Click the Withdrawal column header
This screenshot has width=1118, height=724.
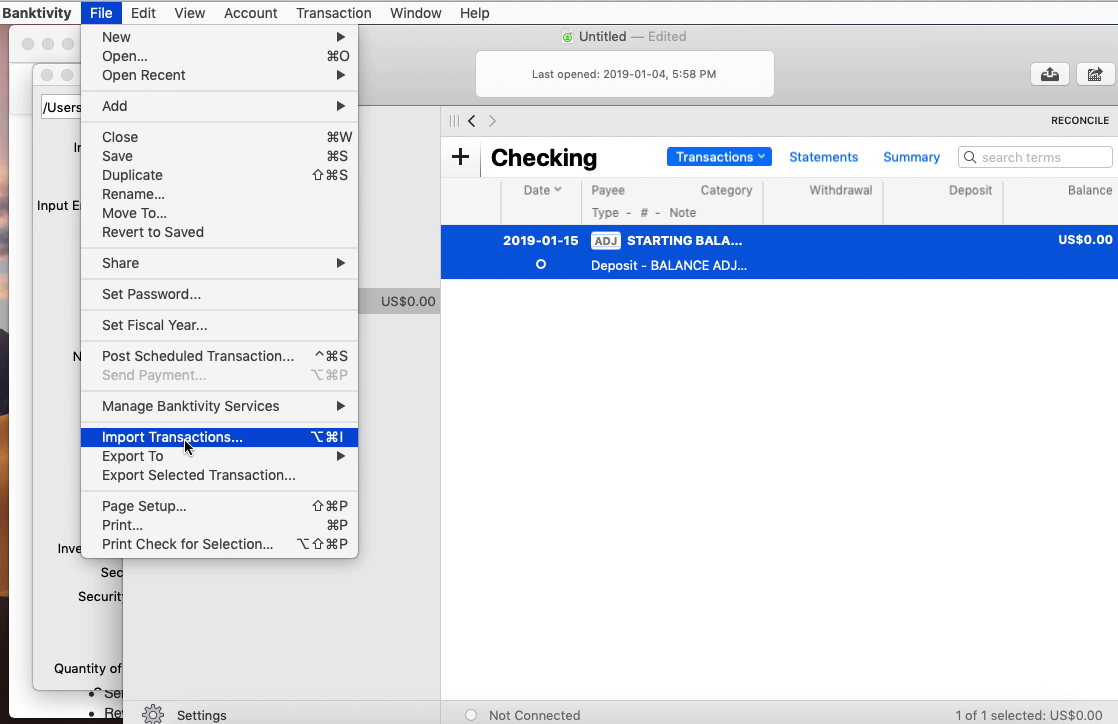point(841,190)
